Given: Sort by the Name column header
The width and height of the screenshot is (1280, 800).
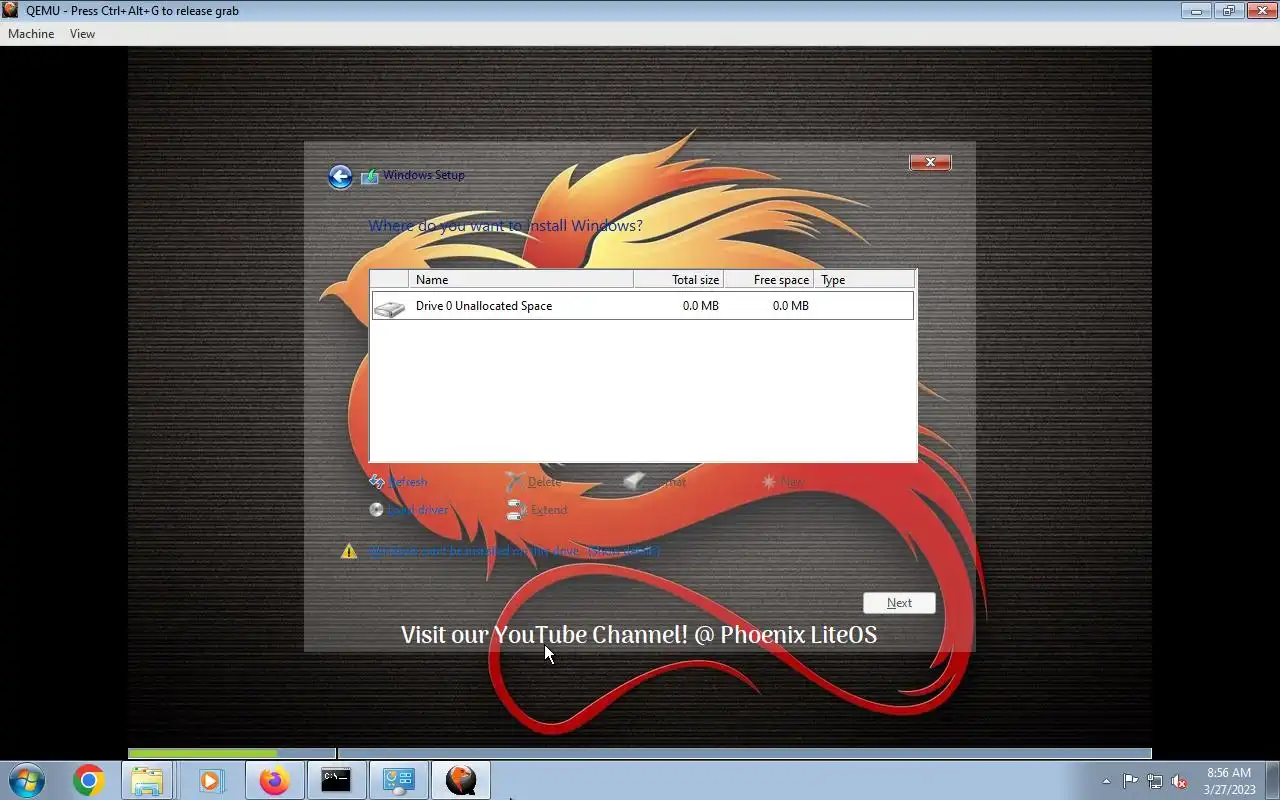Looking at the screenshot, I should pyautogui.click(x=521, y=280).
